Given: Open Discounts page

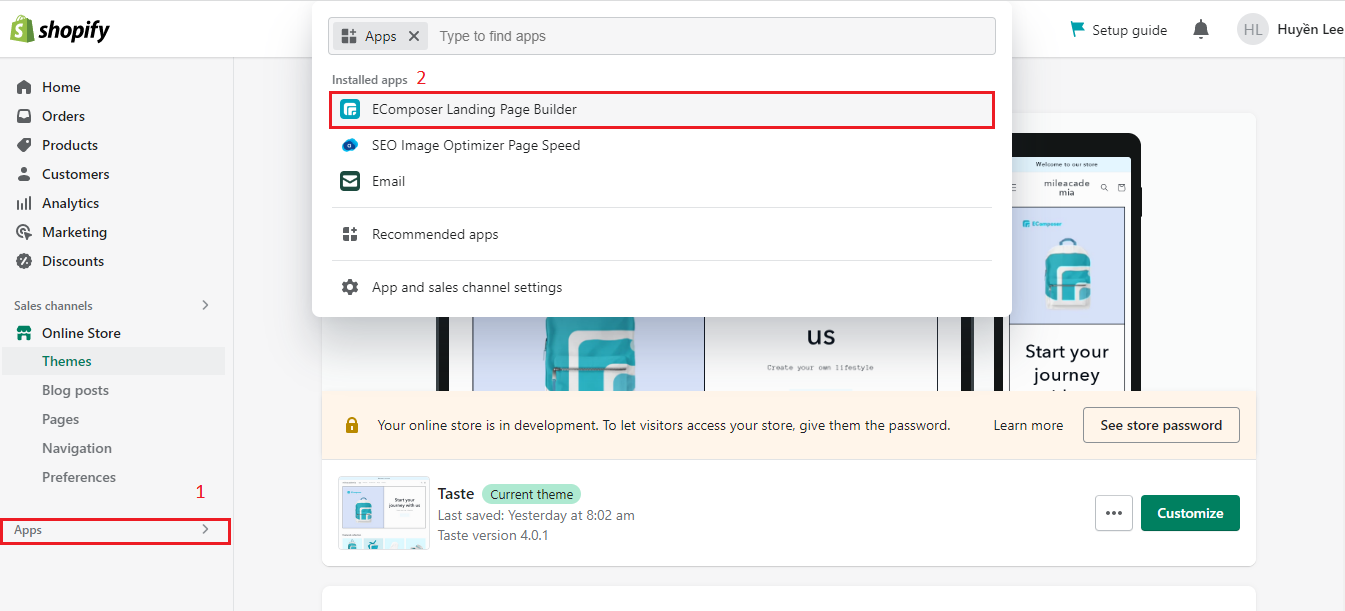Looking at the screenshot, I should [73, 261].
